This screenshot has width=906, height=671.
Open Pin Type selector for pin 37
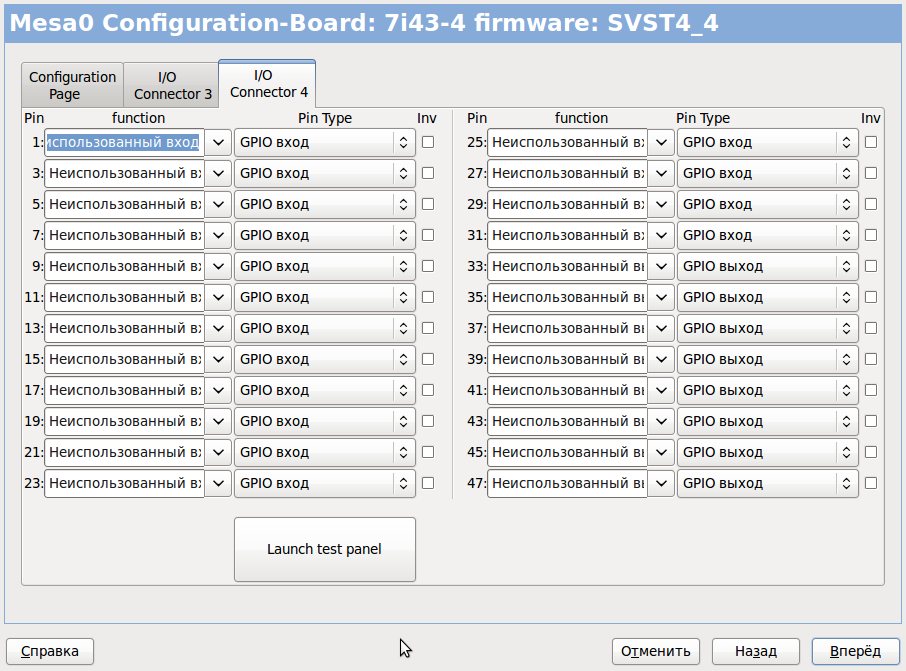pyautogui.click(x=768, y=328)
